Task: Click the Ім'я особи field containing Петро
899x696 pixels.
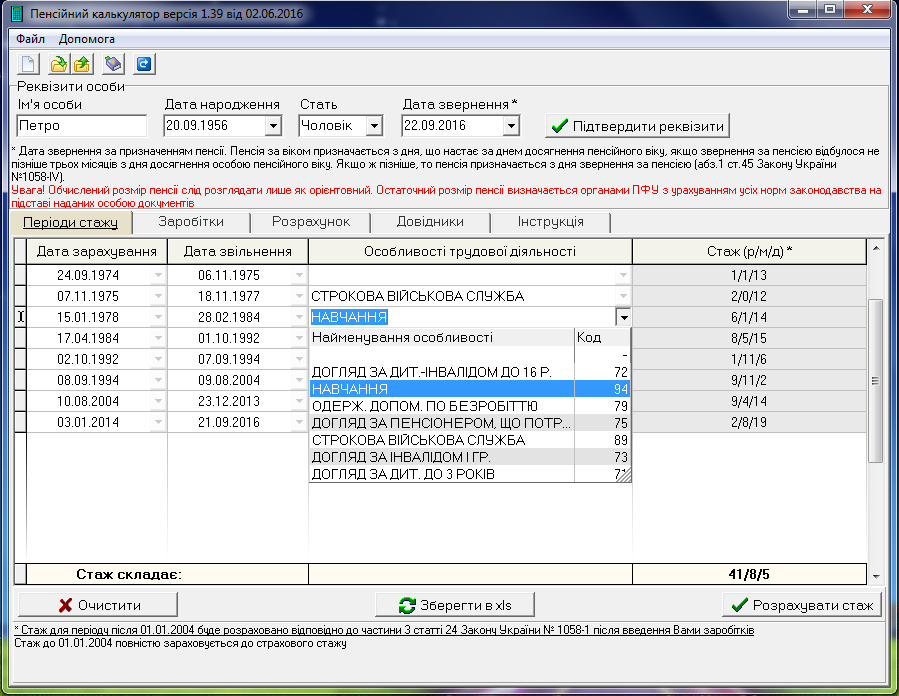Action: (x=81, y=126)
